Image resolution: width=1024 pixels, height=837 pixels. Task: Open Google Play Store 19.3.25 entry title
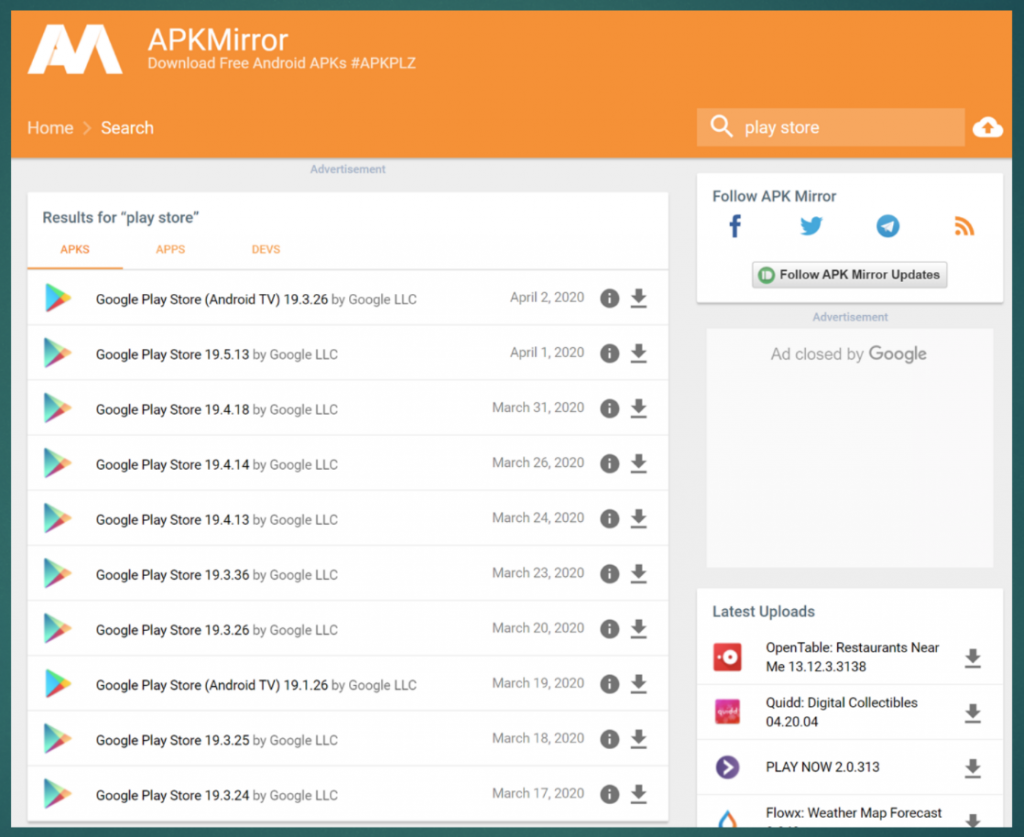[172, 740]
